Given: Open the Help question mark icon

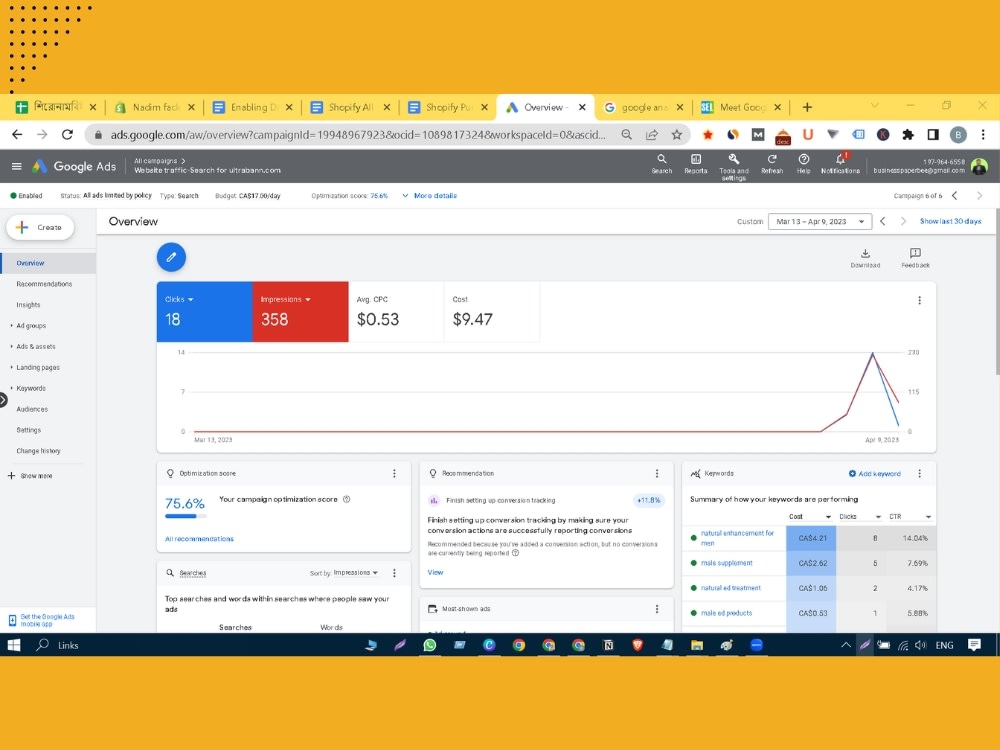Looking at the screenshot, I should coord(804,163).
